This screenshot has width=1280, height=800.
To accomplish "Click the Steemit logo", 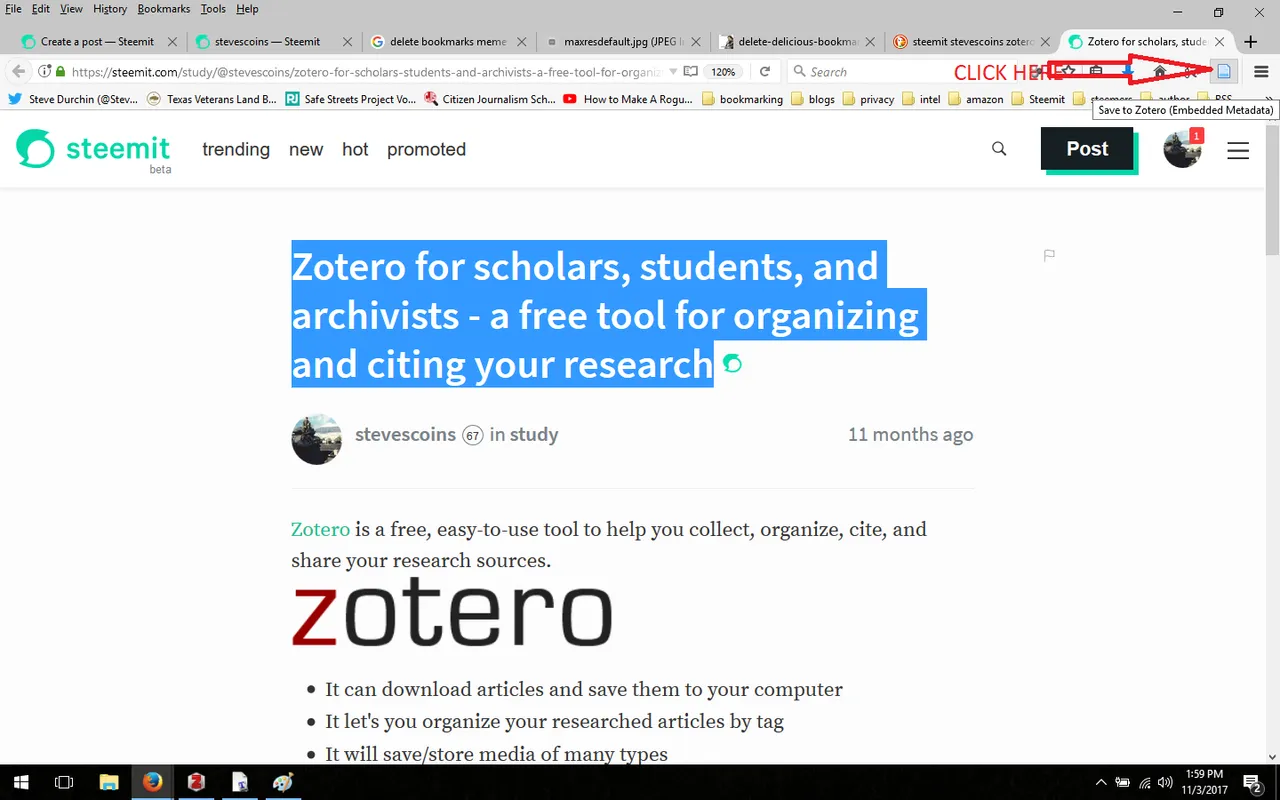I will (x=93, y=150).
